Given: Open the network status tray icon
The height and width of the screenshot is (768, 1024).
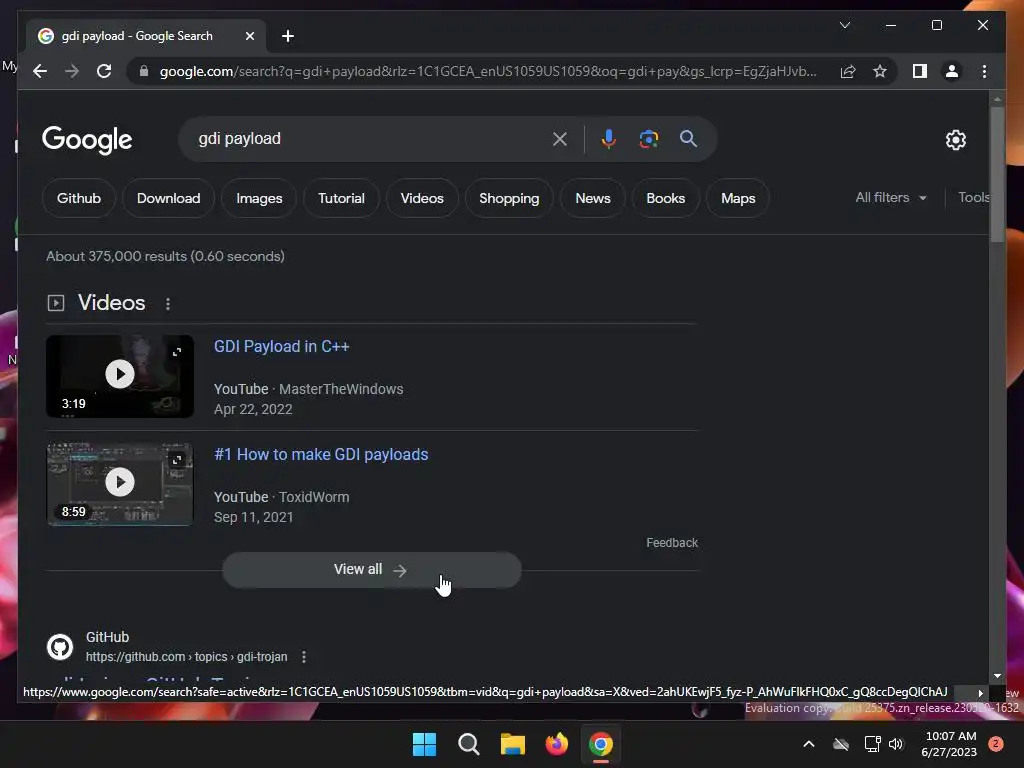Looking at the screenshot, I should pos(872,744).
